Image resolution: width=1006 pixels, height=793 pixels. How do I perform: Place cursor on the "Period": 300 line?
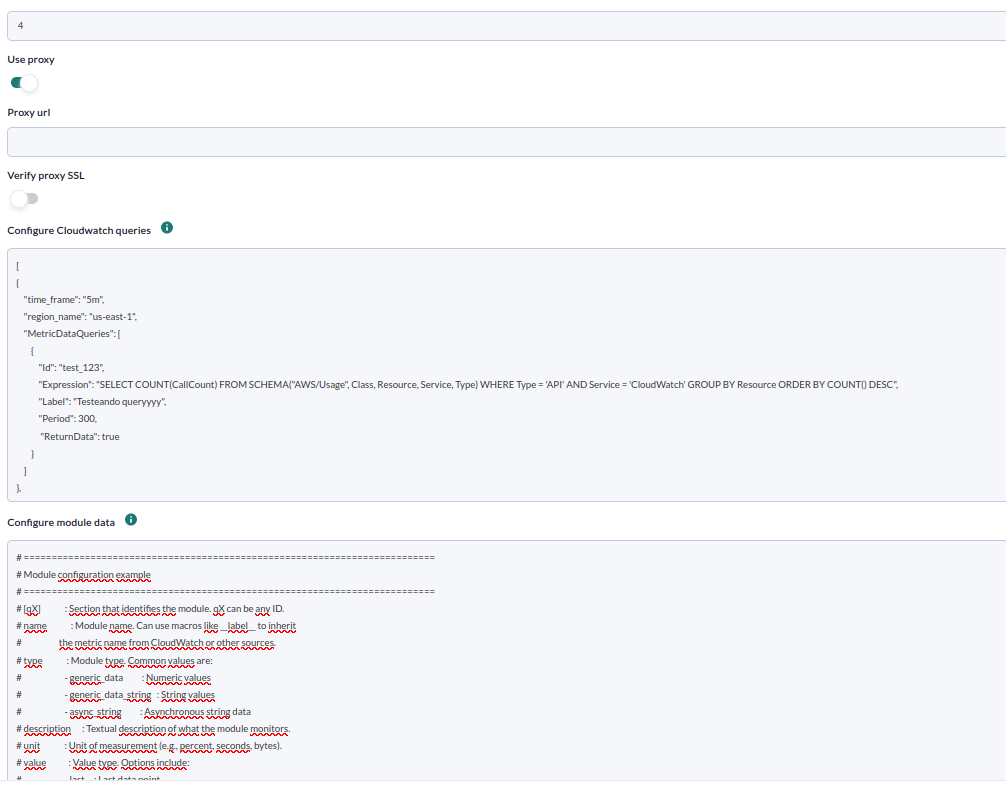(67, 419)
